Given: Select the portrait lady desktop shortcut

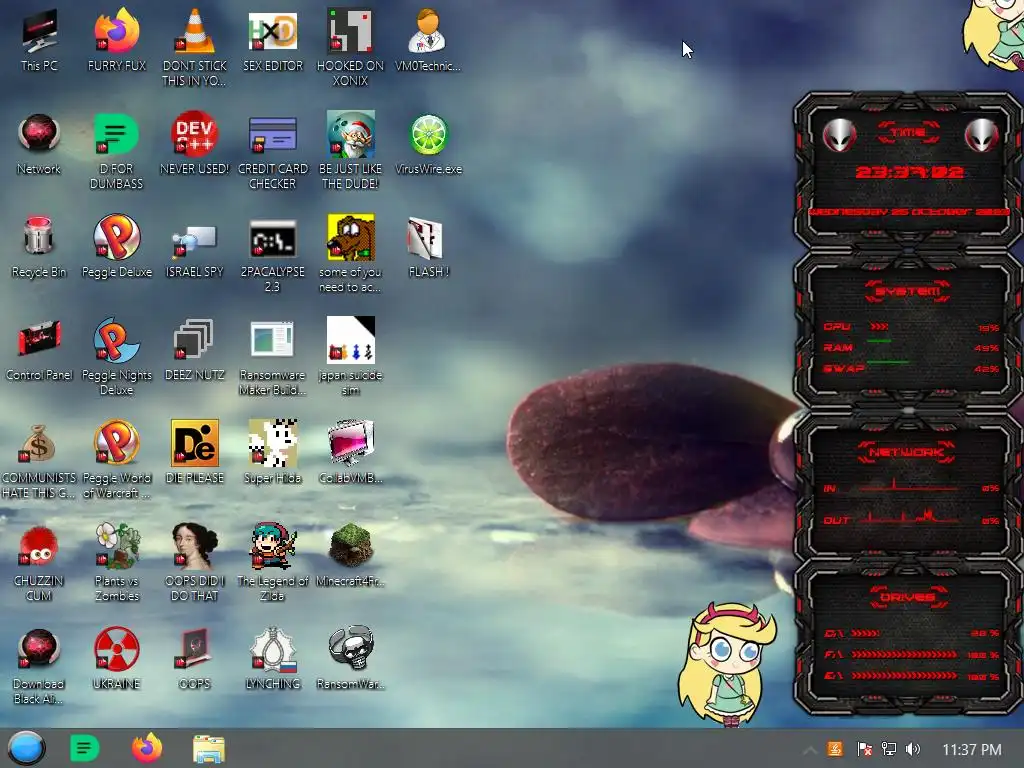Looking at the screenshot, I should [x=195, y=562].
